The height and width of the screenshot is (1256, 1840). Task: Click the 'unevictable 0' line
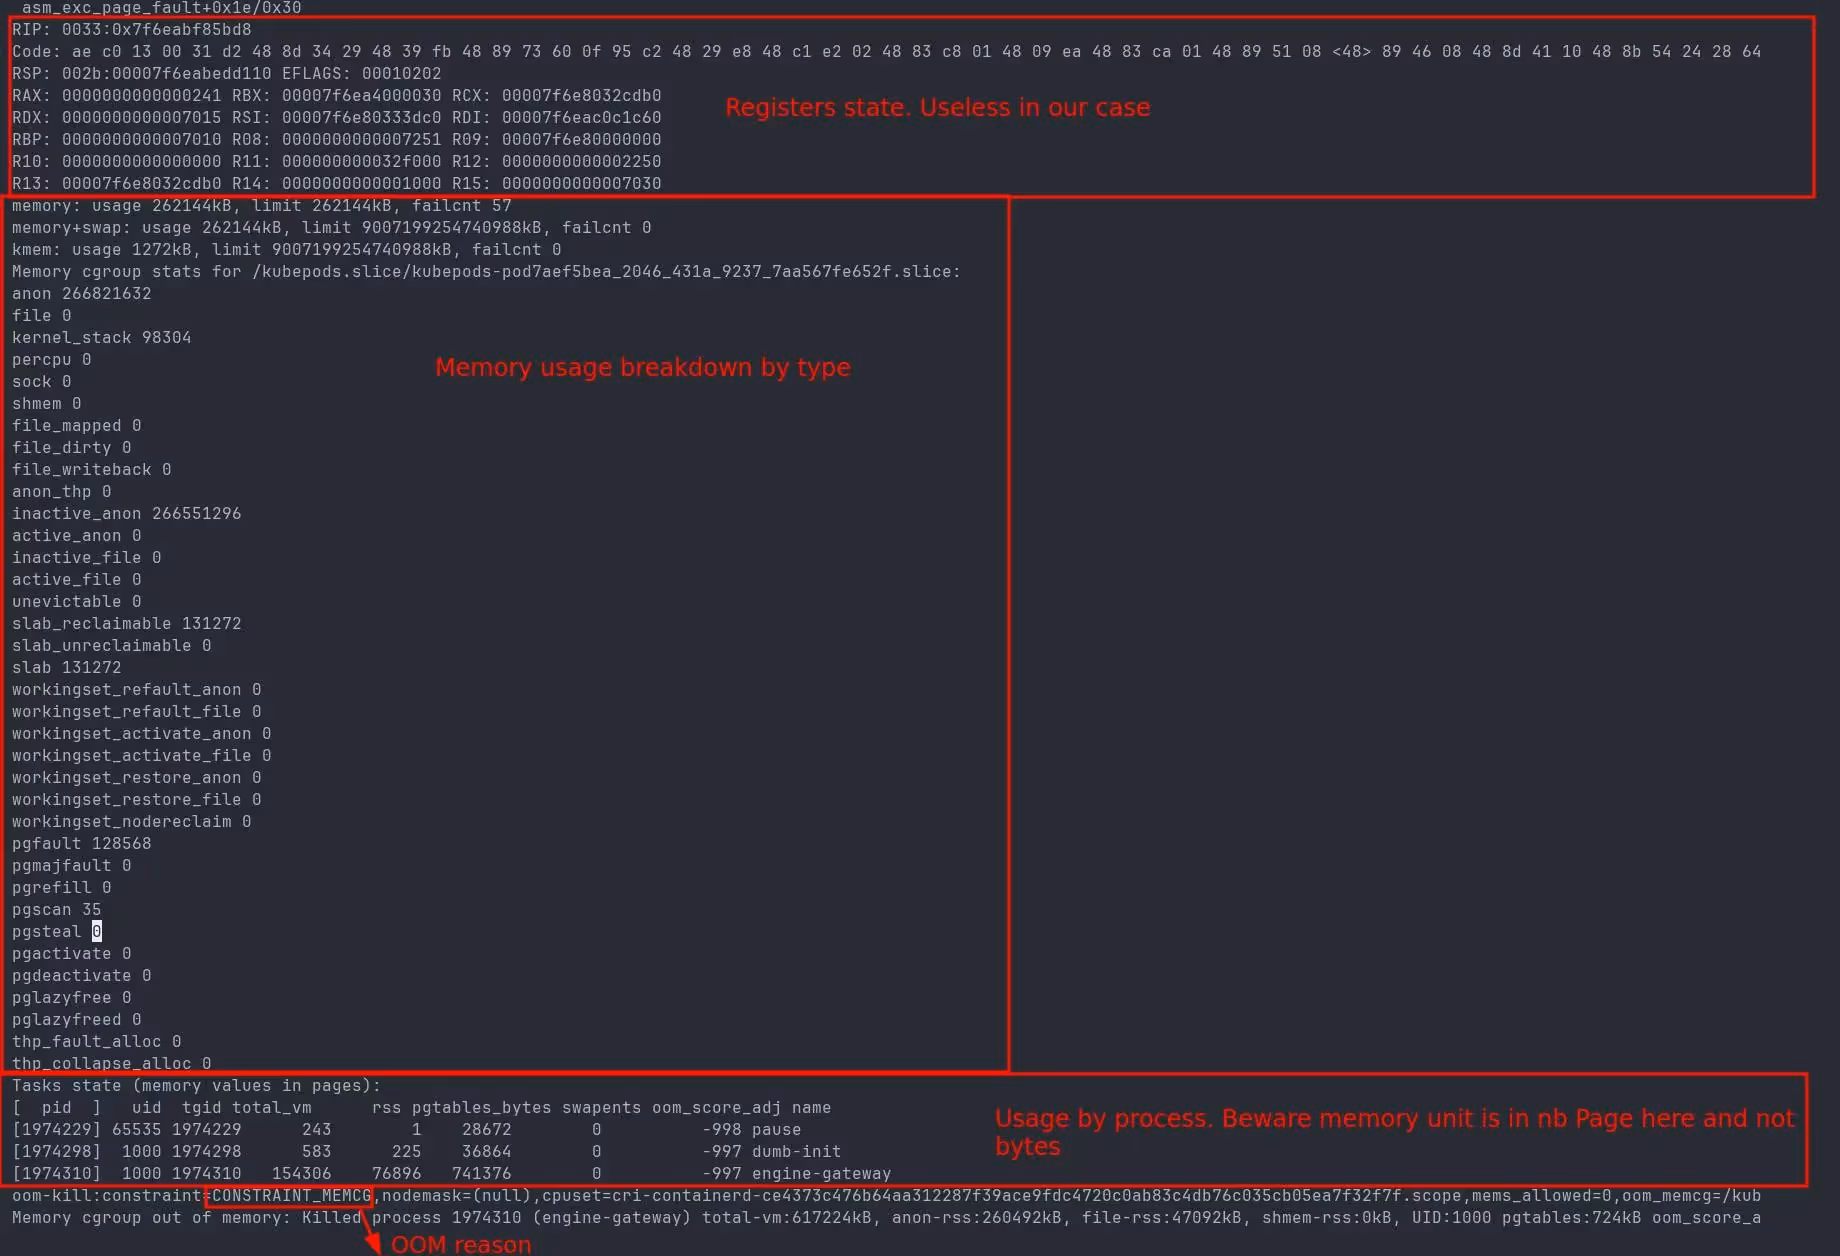tap(77, 602)
